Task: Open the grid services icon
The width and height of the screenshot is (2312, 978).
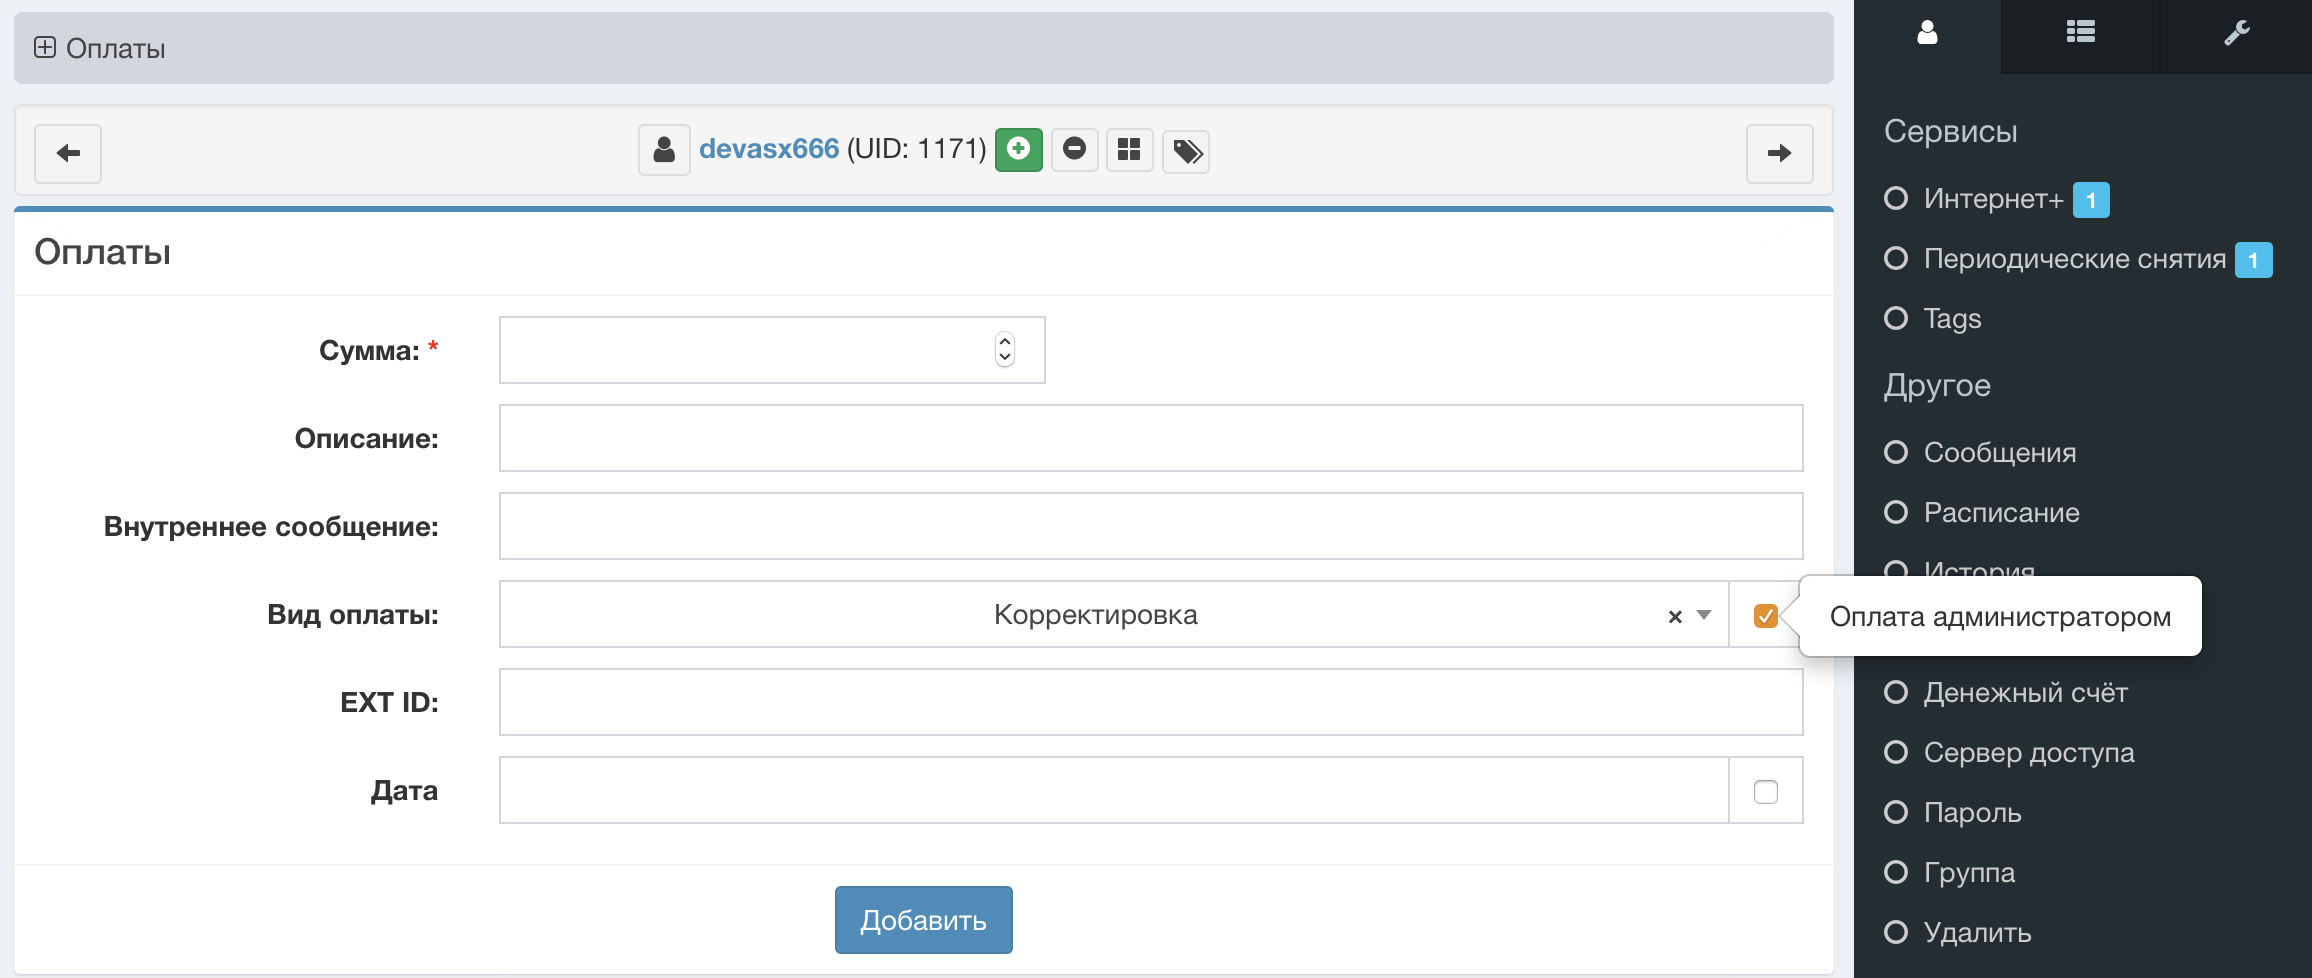Action: click(1129, 150)
